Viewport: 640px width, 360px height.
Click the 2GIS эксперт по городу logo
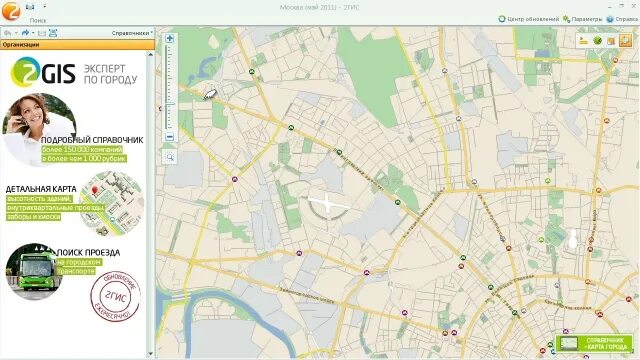point(73,72)
